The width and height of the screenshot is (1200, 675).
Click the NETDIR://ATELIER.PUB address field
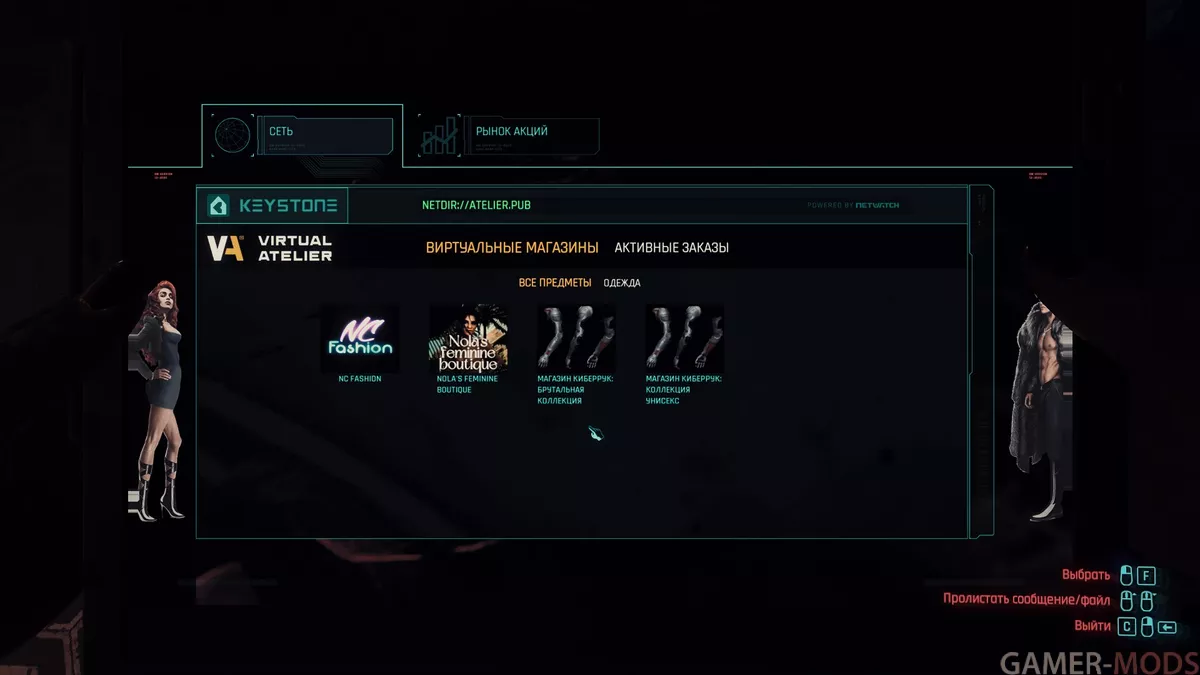pos(476,205)
